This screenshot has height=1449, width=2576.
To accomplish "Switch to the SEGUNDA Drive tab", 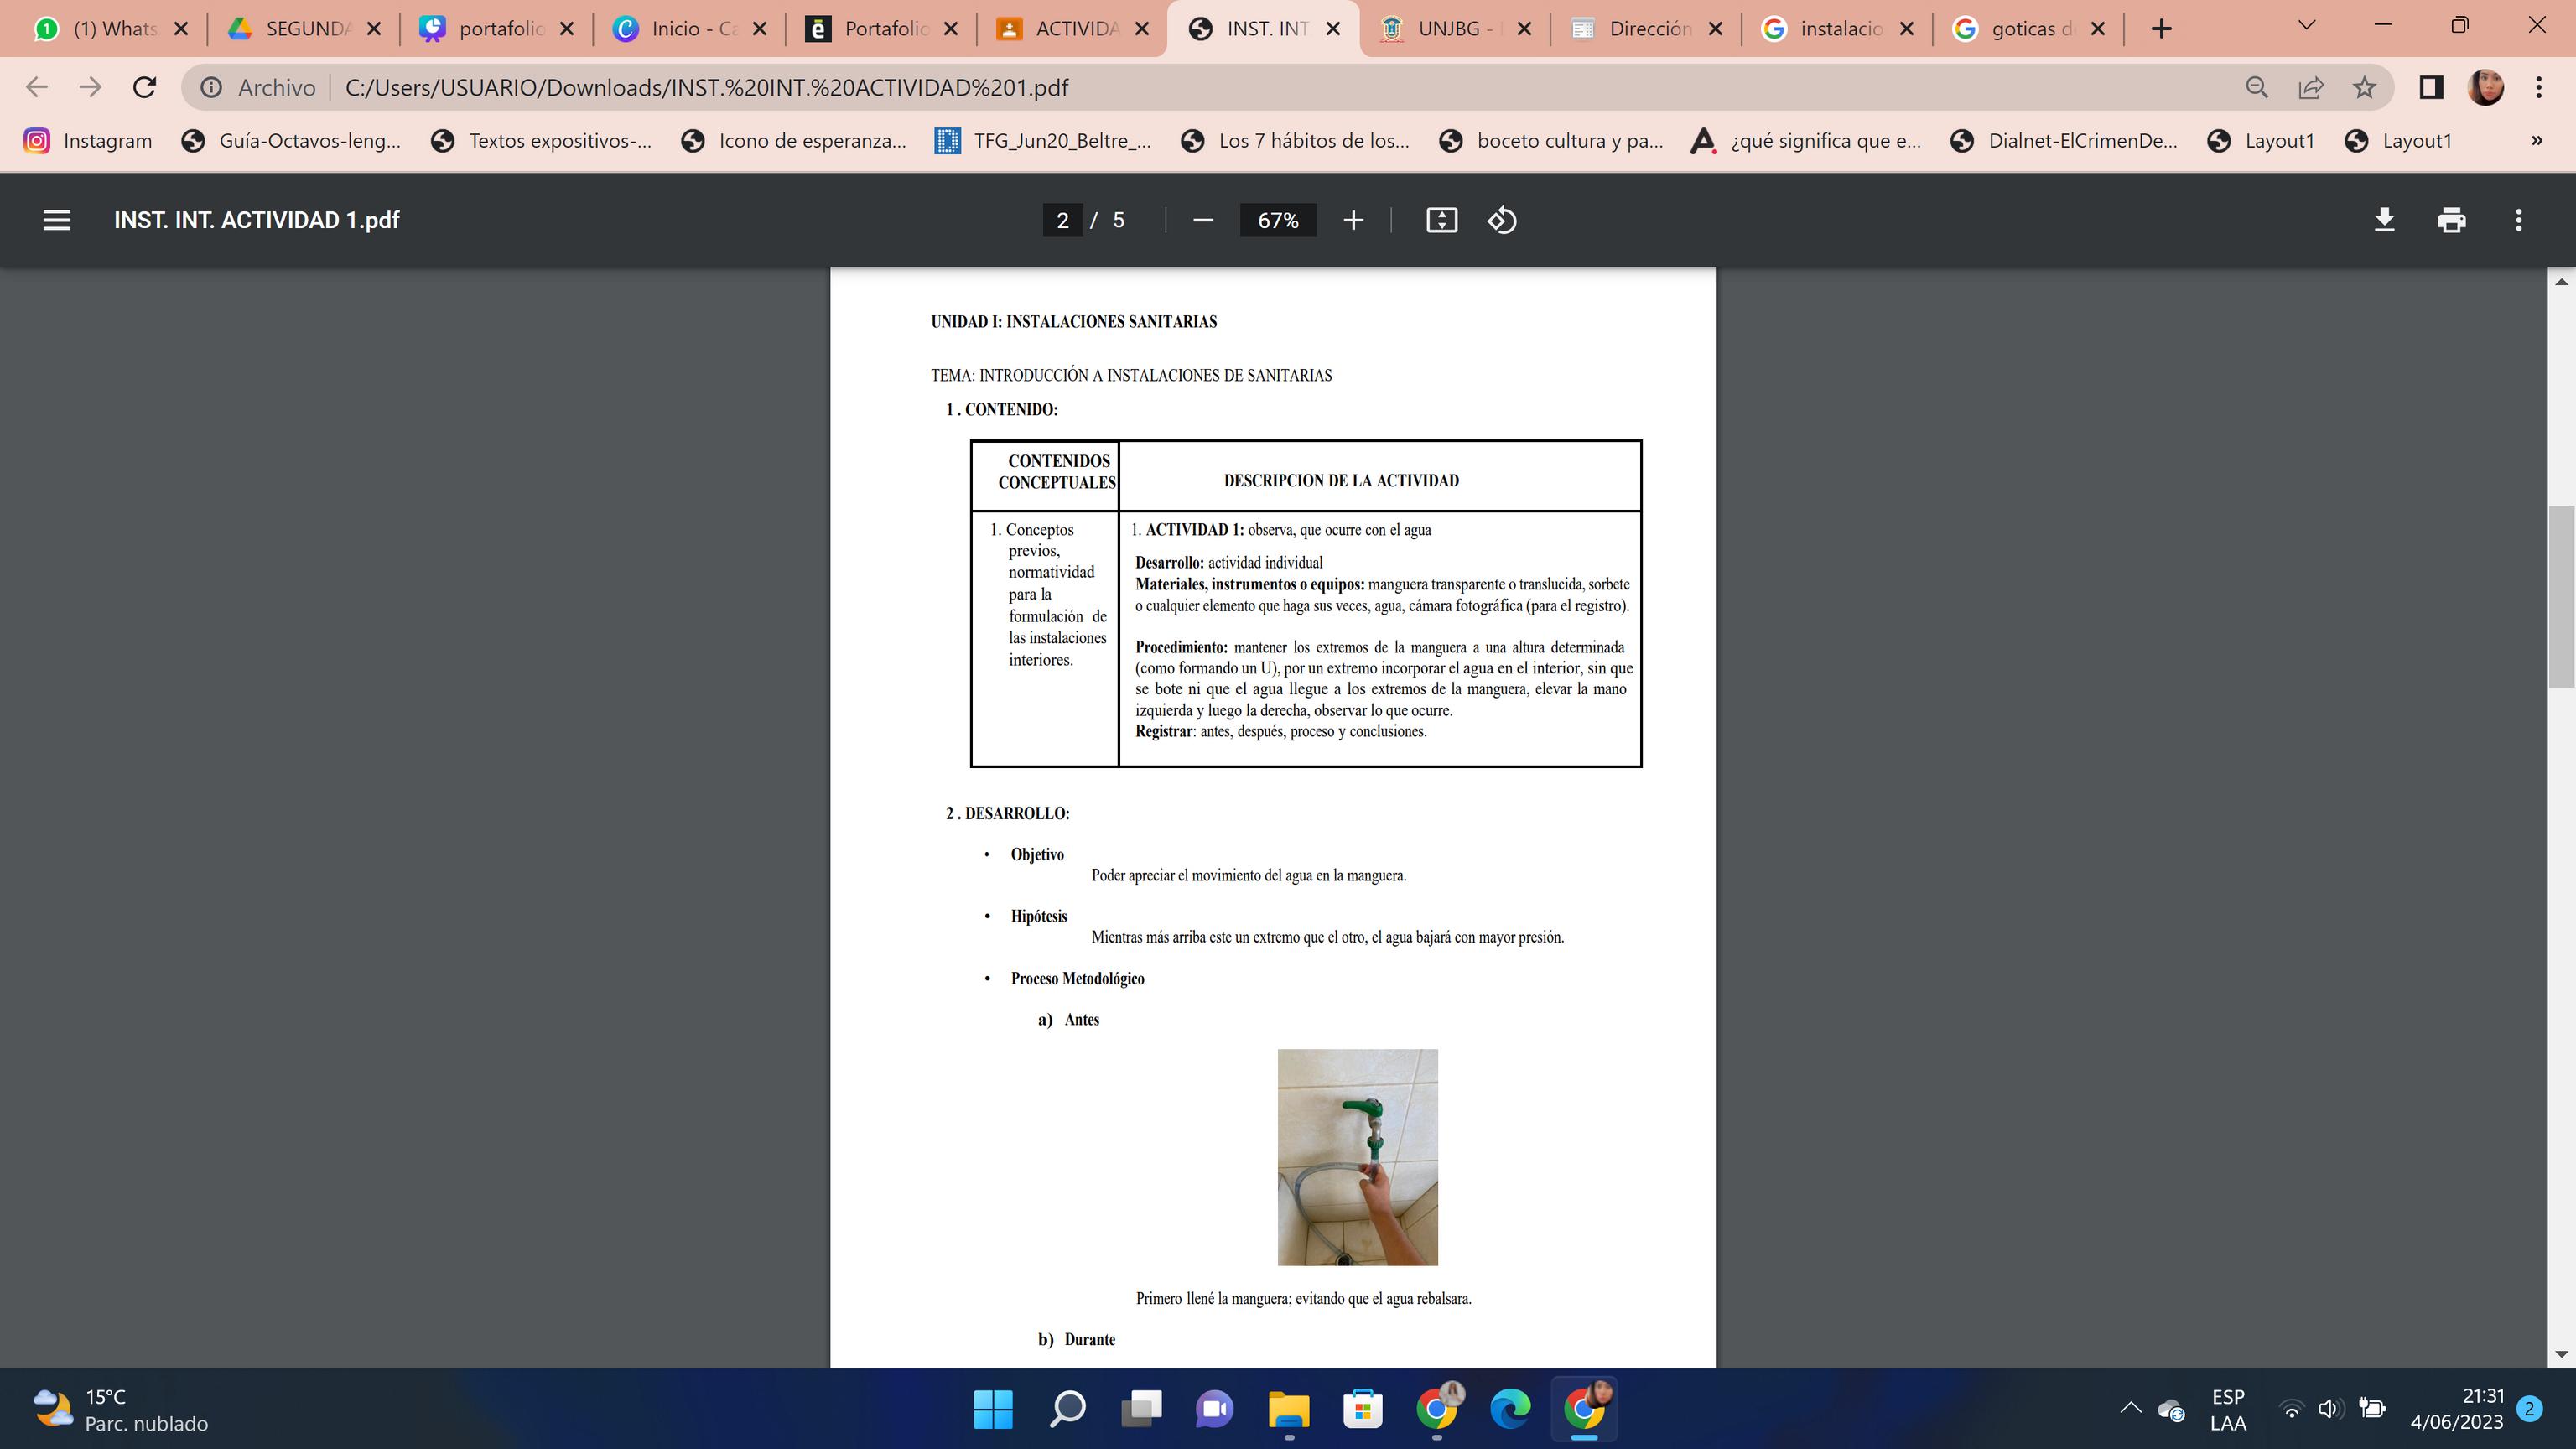I will pos(302,29).
